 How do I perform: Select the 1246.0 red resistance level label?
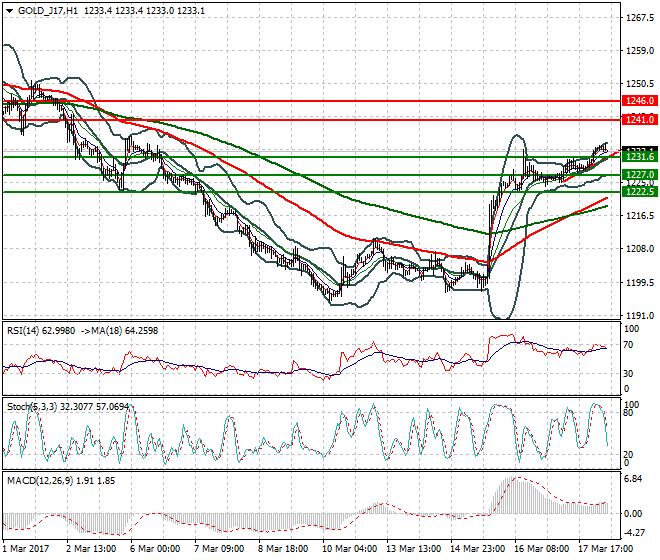click(640, 101)
